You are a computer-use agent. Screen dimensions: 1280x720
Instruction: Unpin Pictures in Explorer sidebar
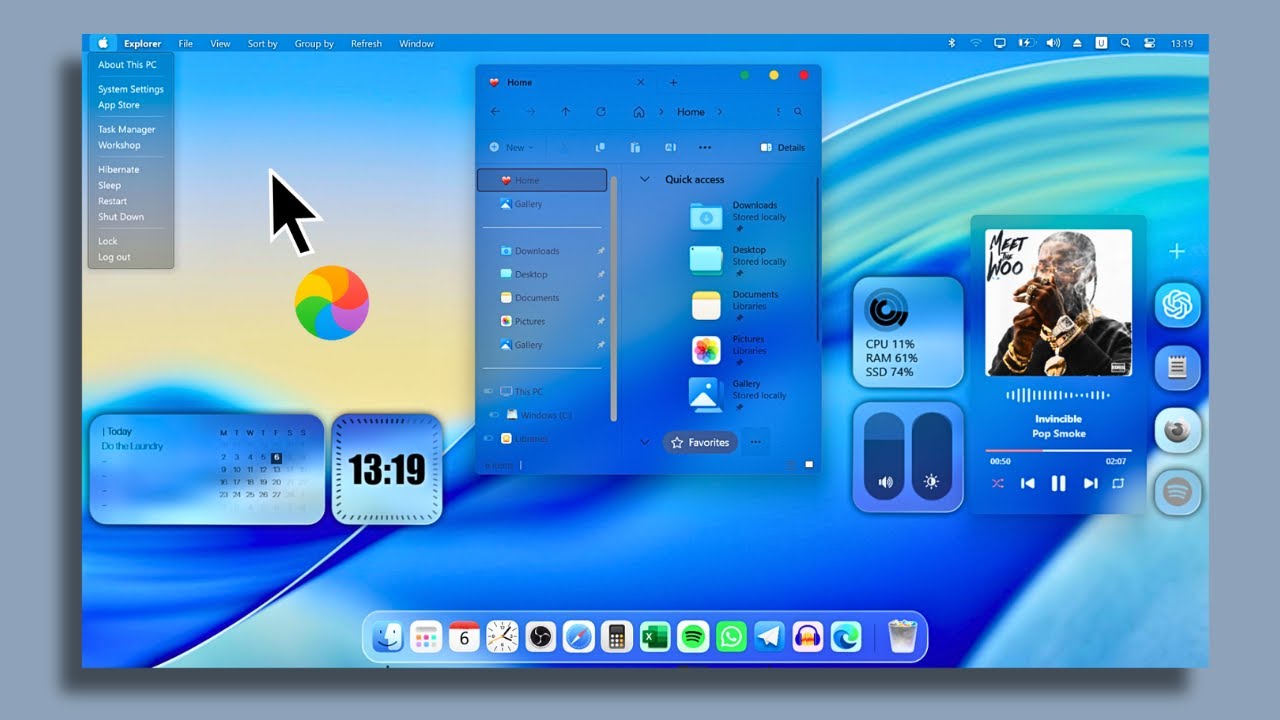click(601, 321)
